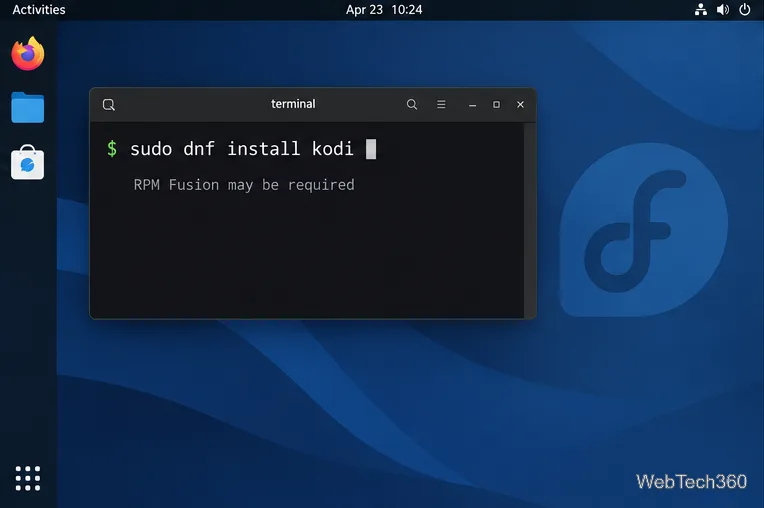Maximize the terminal window
Screen dimensions: 764x508
click(496, 105)
